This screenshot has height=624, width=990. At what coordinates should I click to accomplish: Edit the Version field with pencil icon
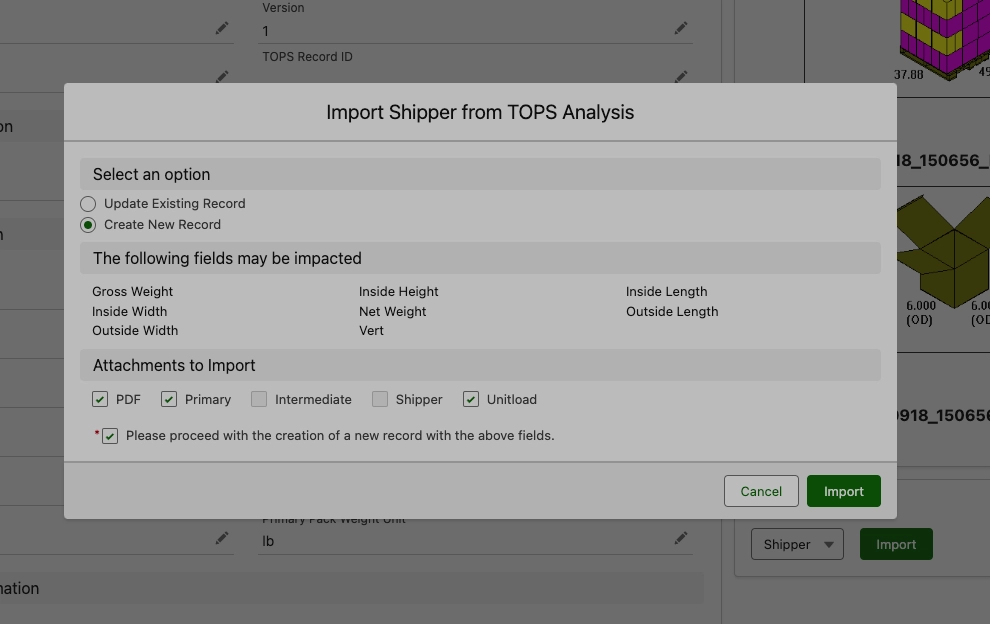[681, 28]
